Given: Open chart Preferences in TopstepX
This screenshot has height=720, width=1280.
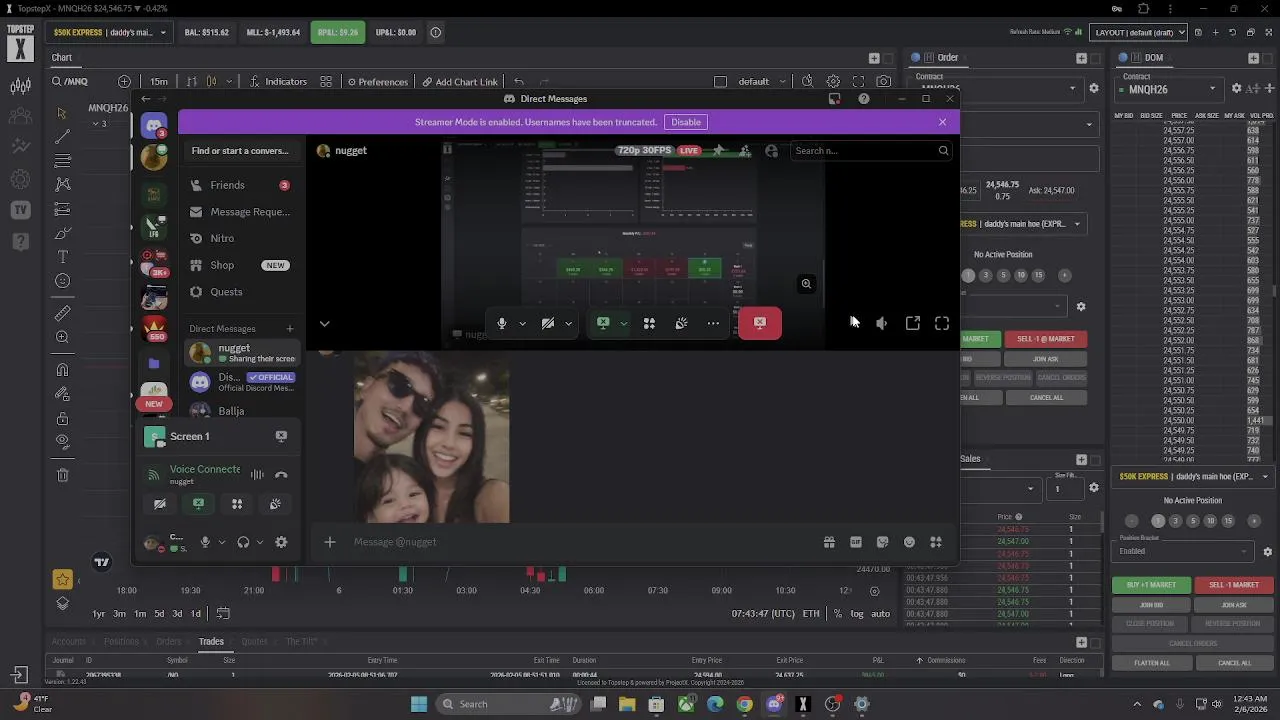Looking at the screenshot, I should coord(376,82).
